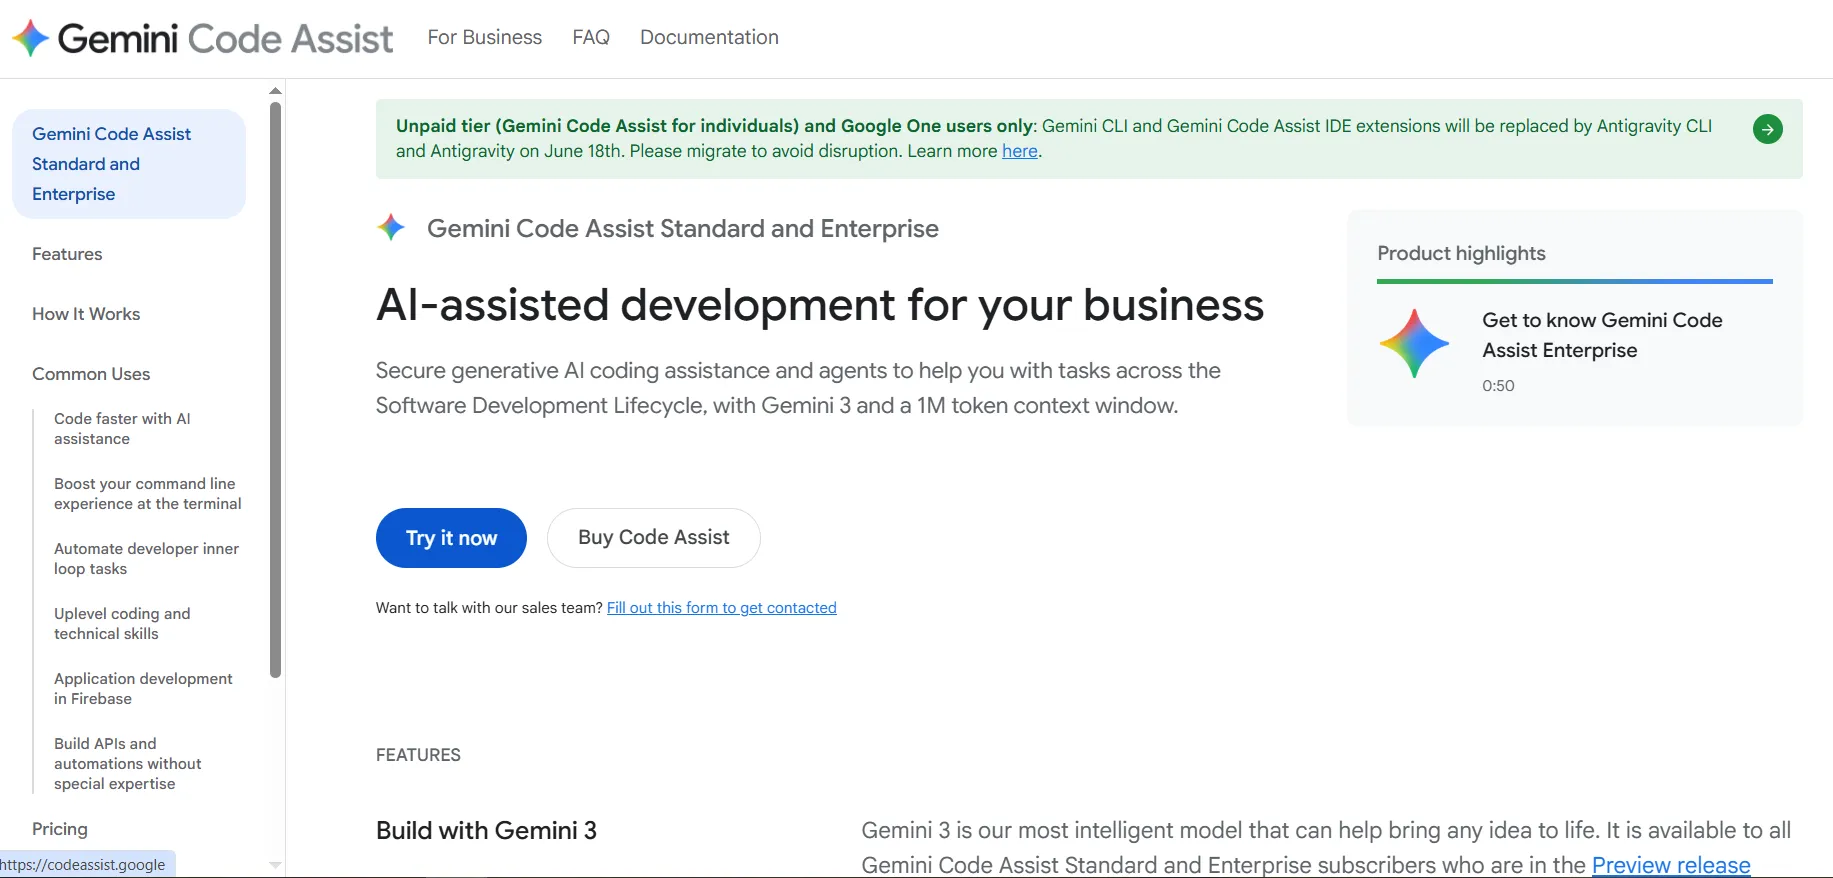Click the AI-assisted development for your business heading
The image size is (1833, 878).
820,305
